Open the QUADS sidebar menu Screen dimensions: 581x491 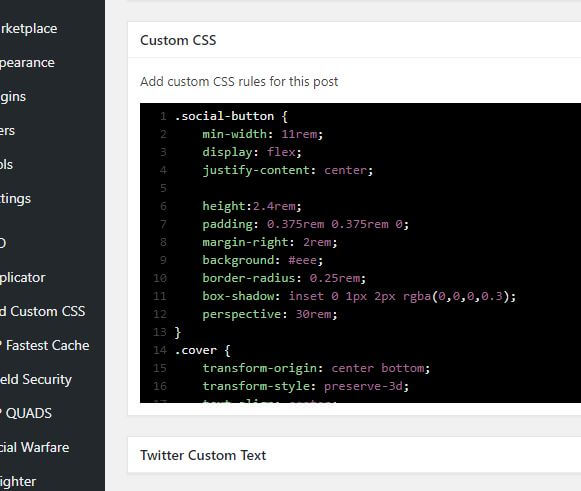[26, 413]
